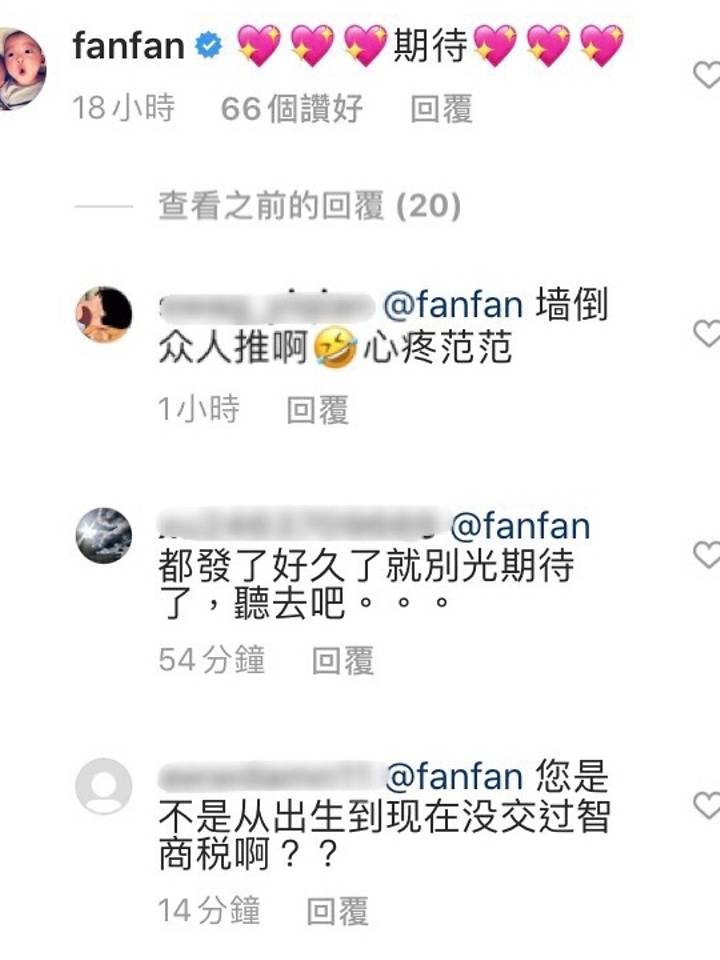This screenshot has width=720, height=960.
Task: Tap 回覆 under the 1小時 reply
Action: pyautogui.click(x=318, y=410)
